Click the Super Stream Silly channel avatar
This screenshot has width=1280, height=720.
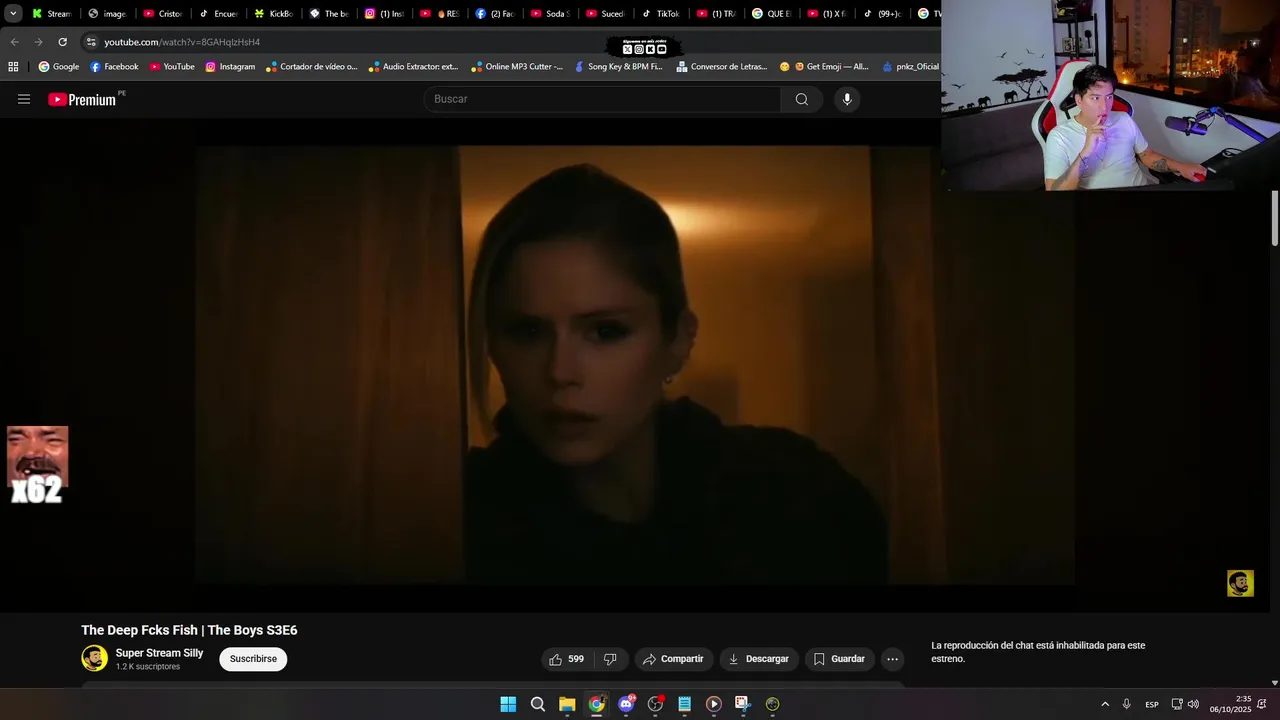94,658
